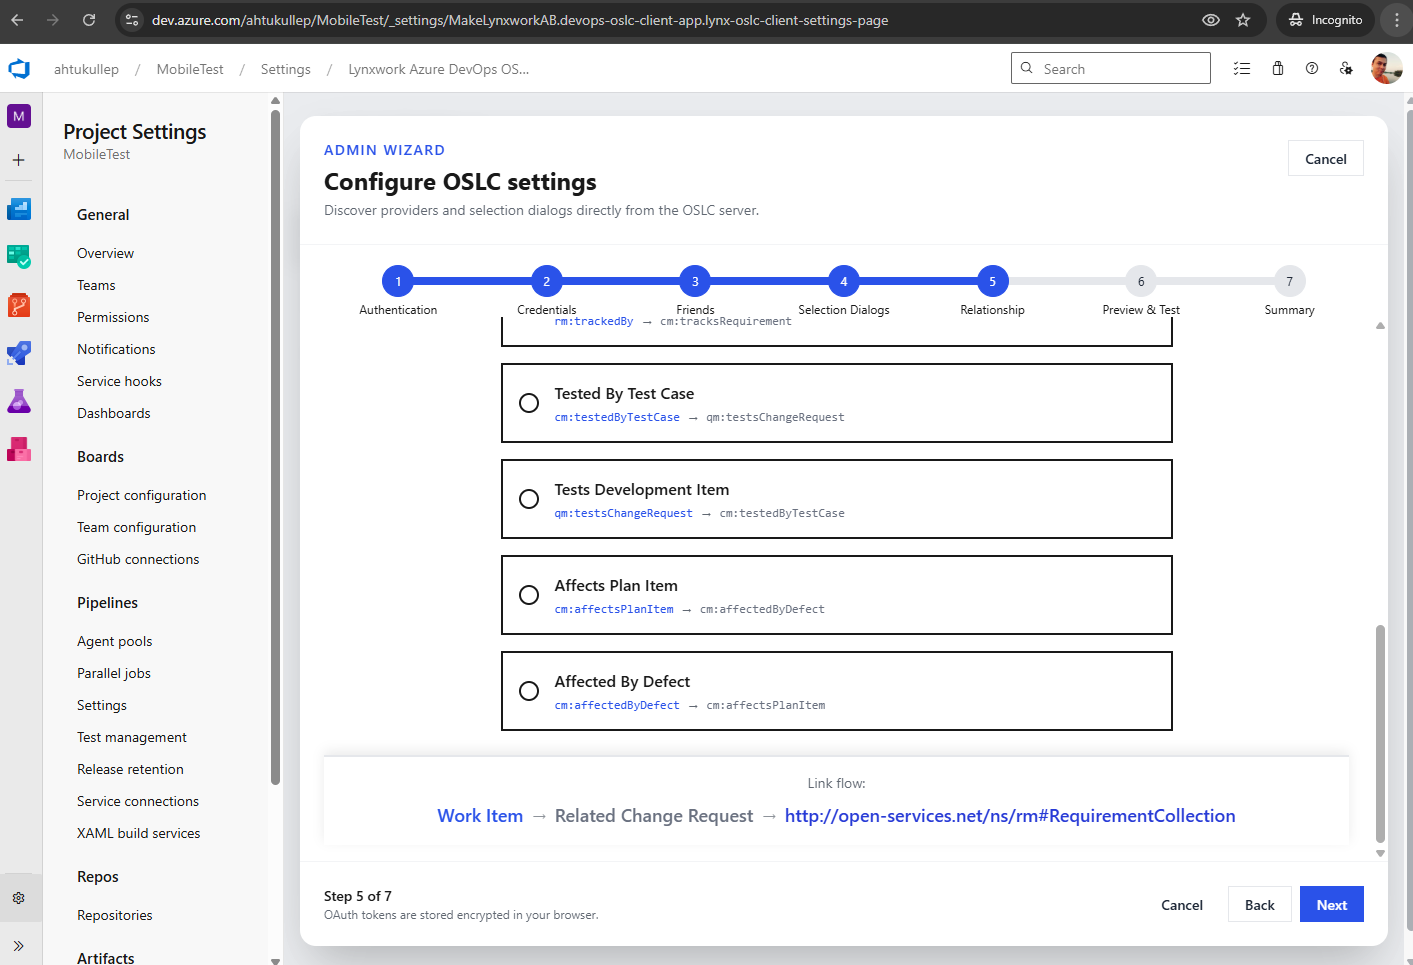Open Repositories under Repos
This screenshot has width=1413, height=965.
[x=115, y=915]
